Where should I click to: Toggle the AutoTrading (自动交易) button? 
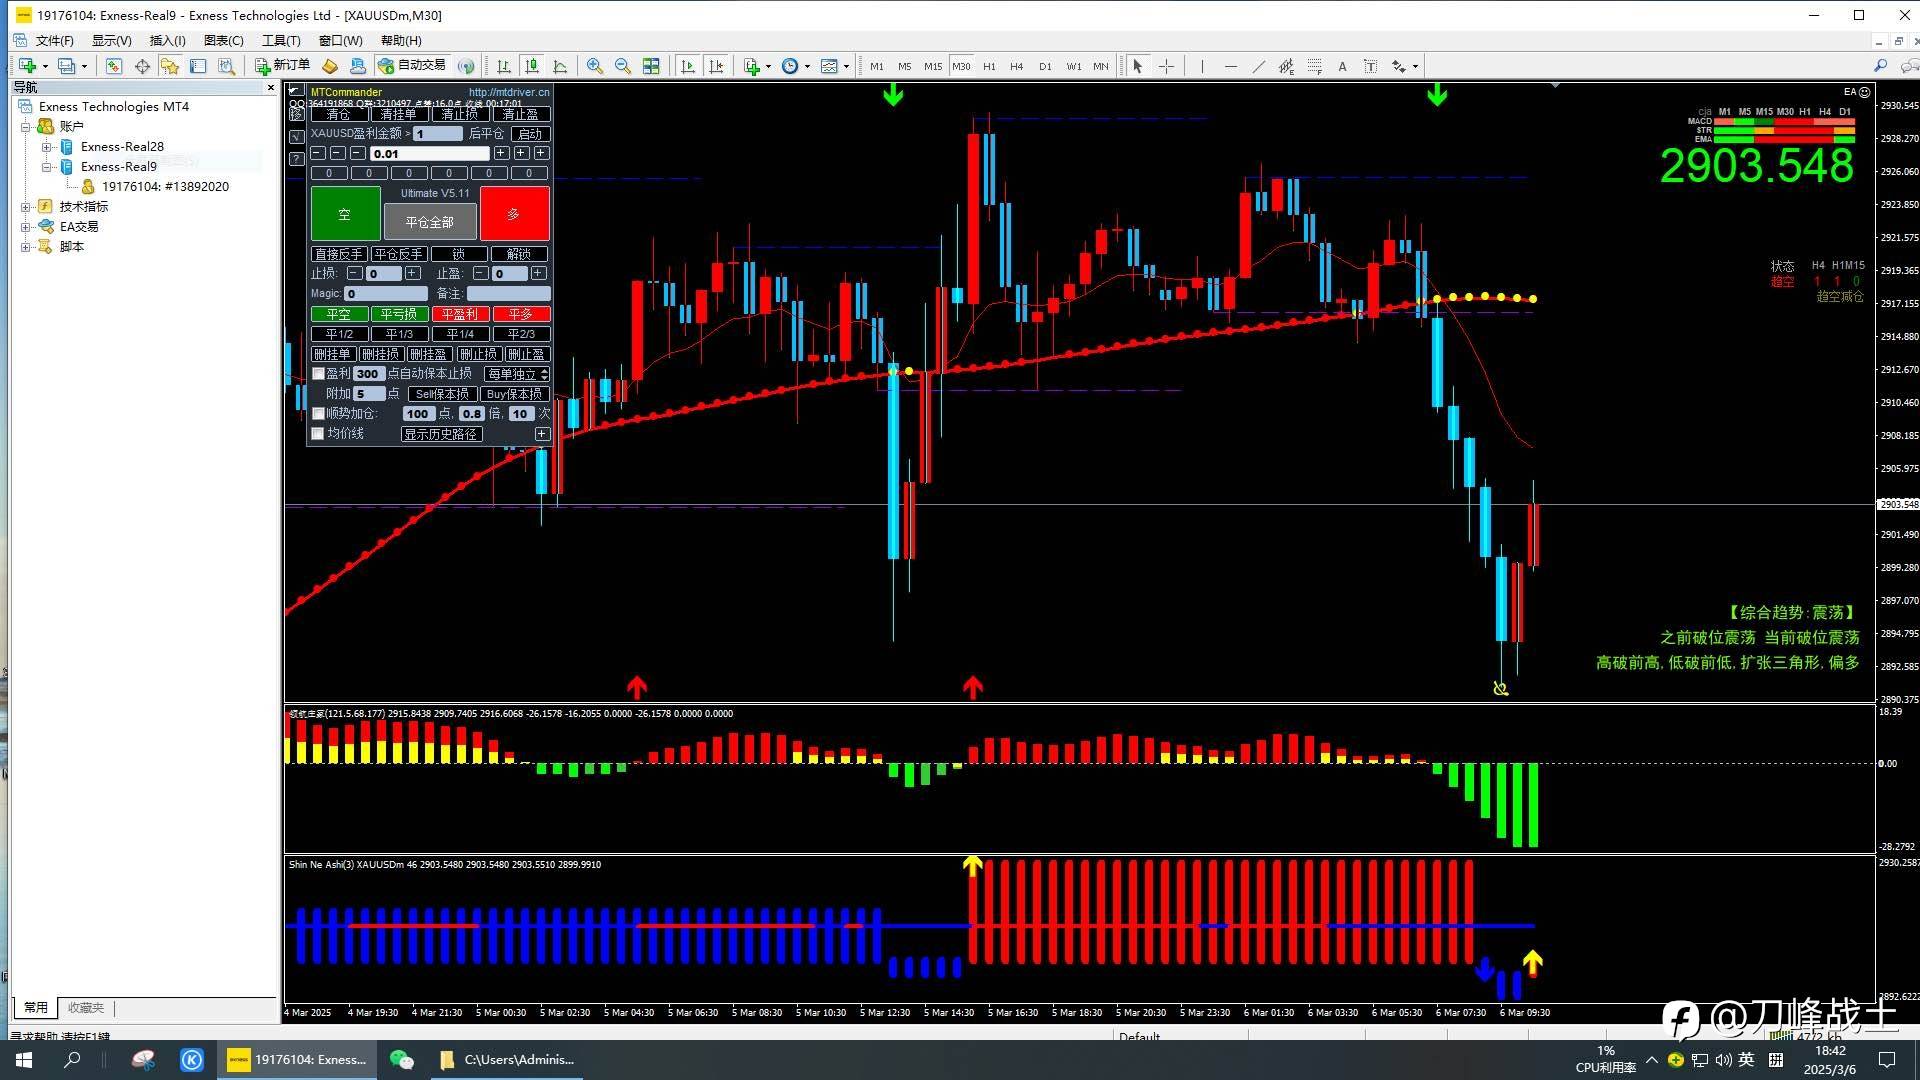[x=411, y=66]
